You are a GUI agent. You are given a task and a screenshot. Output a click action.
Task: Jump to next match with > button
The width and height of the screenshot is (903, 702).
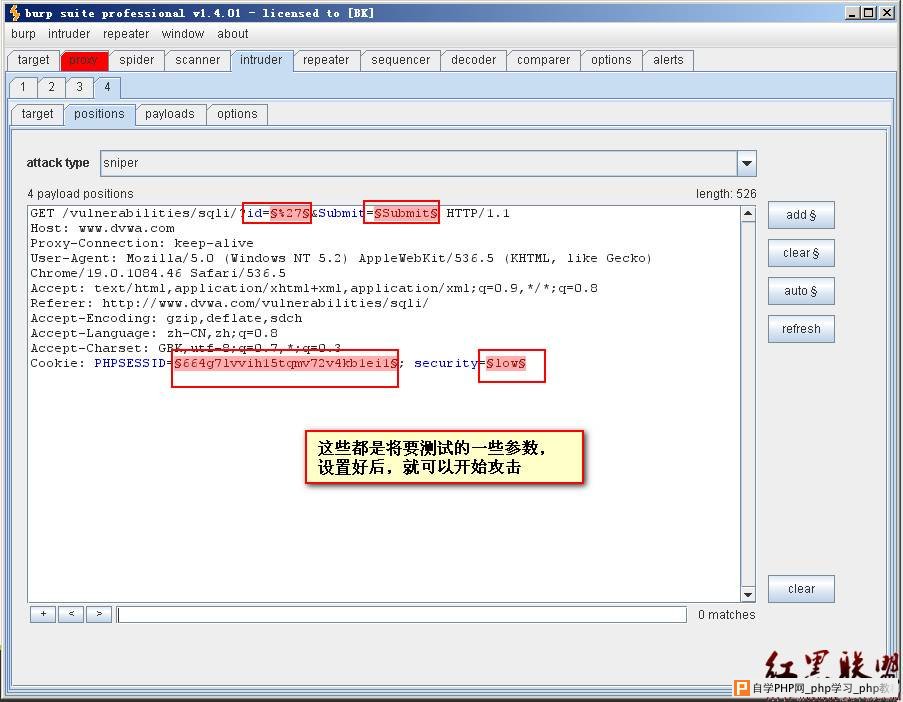pyautogui.click(x=99, y=614)
